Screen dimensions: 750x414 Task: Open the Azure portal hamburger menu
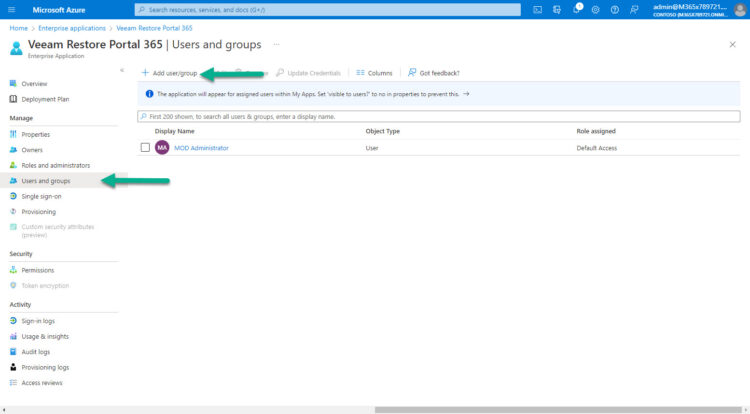point(11,10)
